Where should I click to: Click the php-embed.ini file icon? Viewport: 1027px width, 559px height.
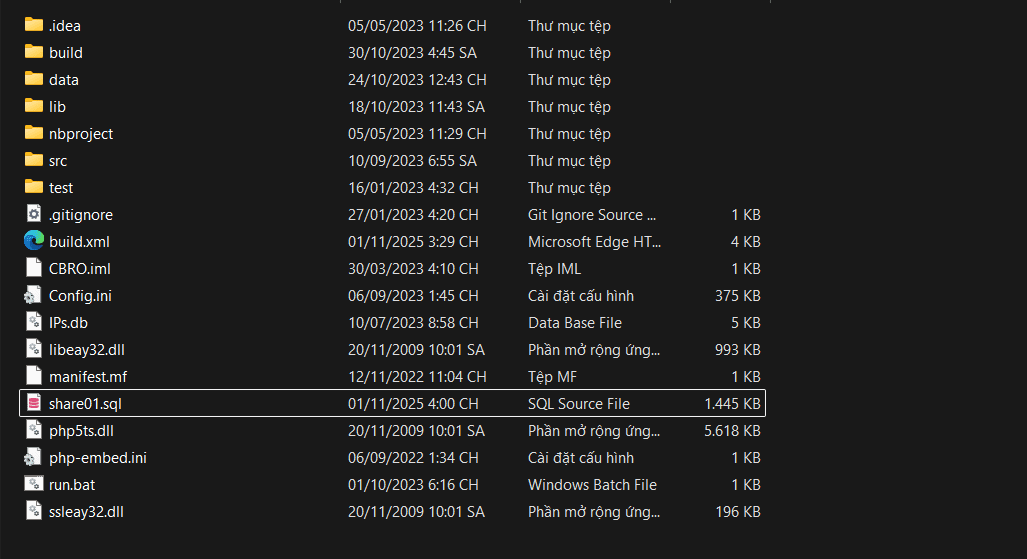click(33, 457)
